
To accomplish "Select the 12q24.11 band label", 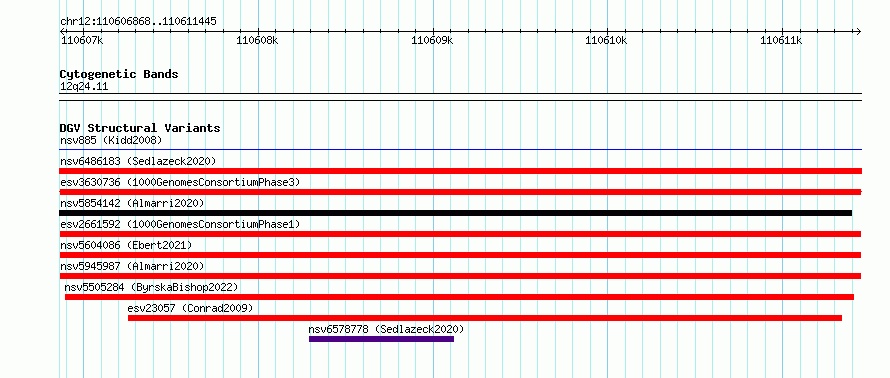I will click(84, 87).
